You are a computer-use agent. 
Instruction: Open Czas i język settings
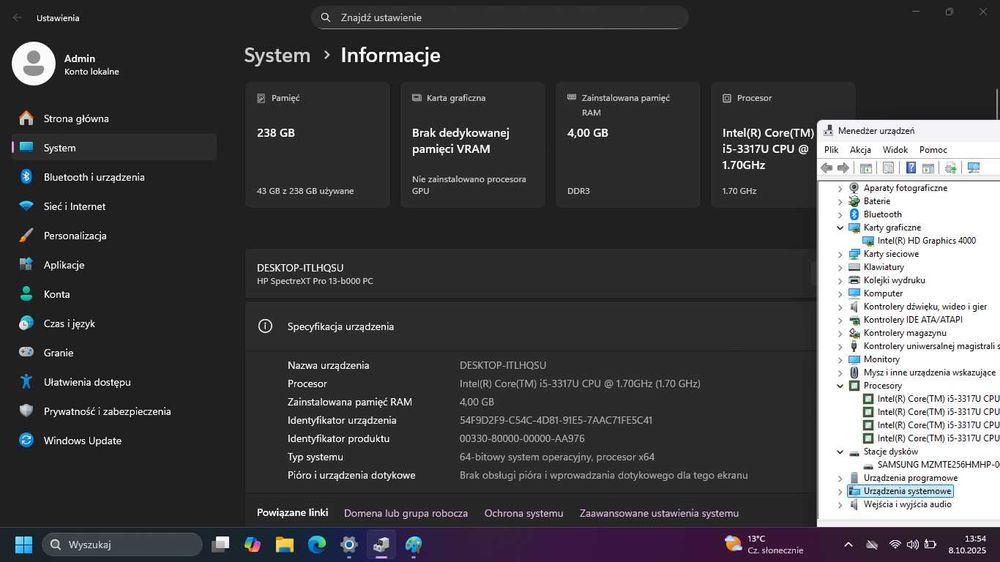[114, 324]
